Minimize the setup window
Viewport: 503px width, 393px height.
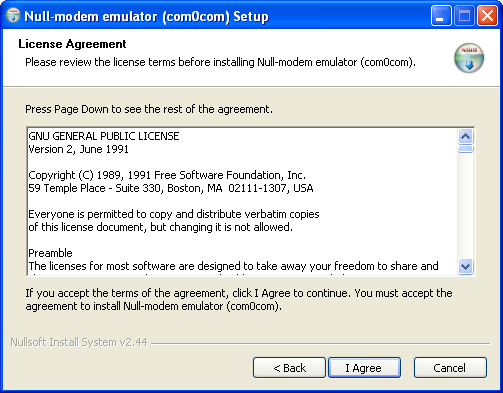[441, 15]
